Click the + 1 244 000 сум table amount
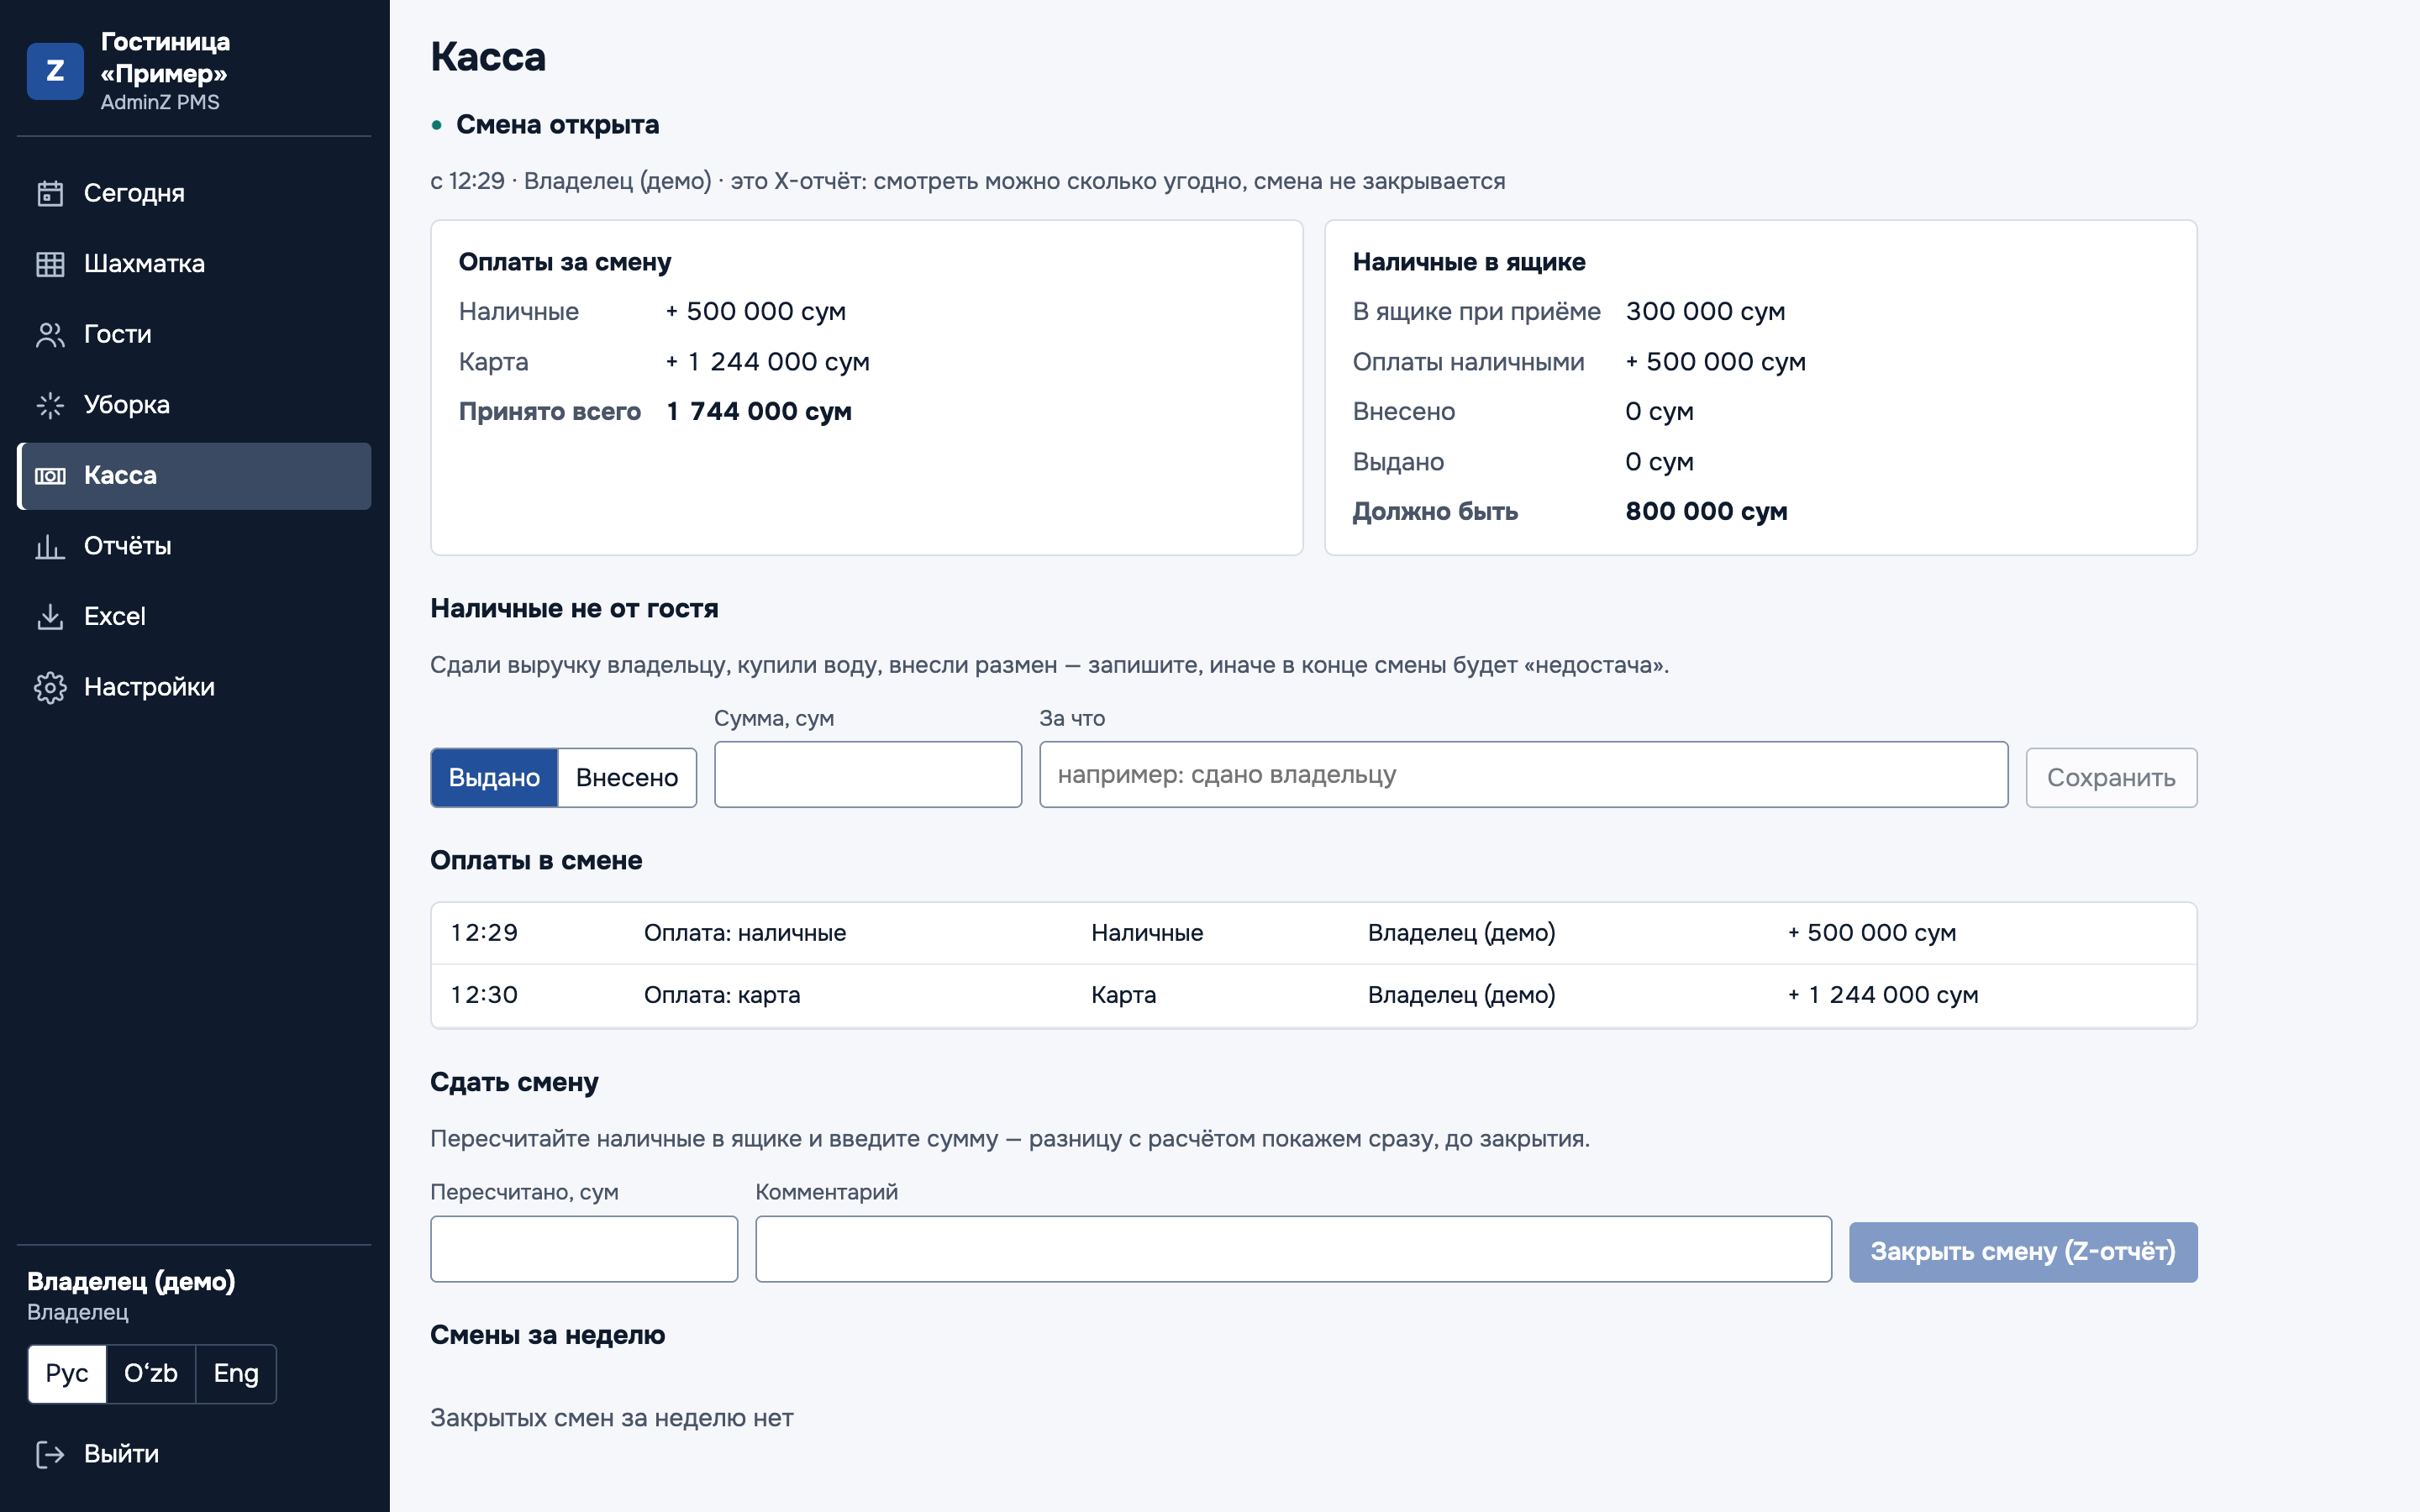This screenshot has height=1512, width=2420. tap(1883, 995)
